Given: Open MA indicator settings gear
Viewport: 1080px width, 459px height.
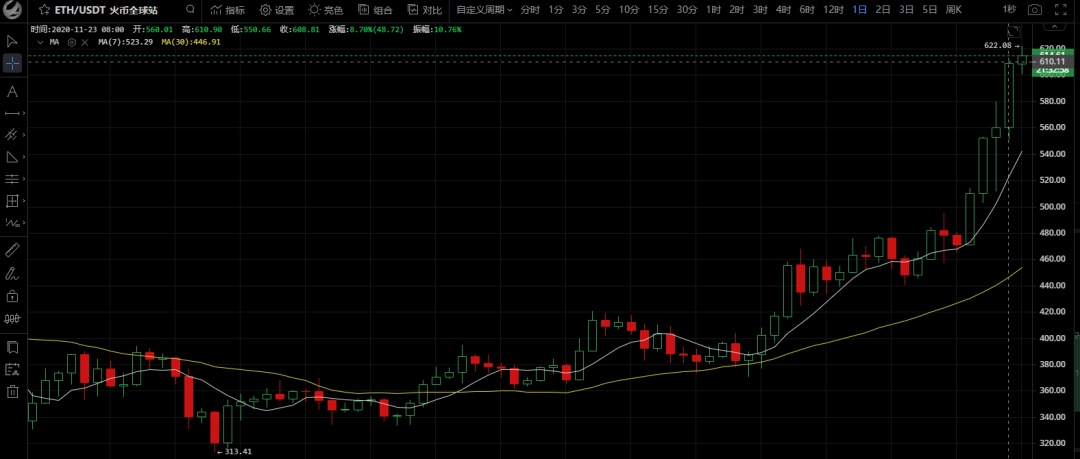Looking at the screenshot, I should [72, 42].
